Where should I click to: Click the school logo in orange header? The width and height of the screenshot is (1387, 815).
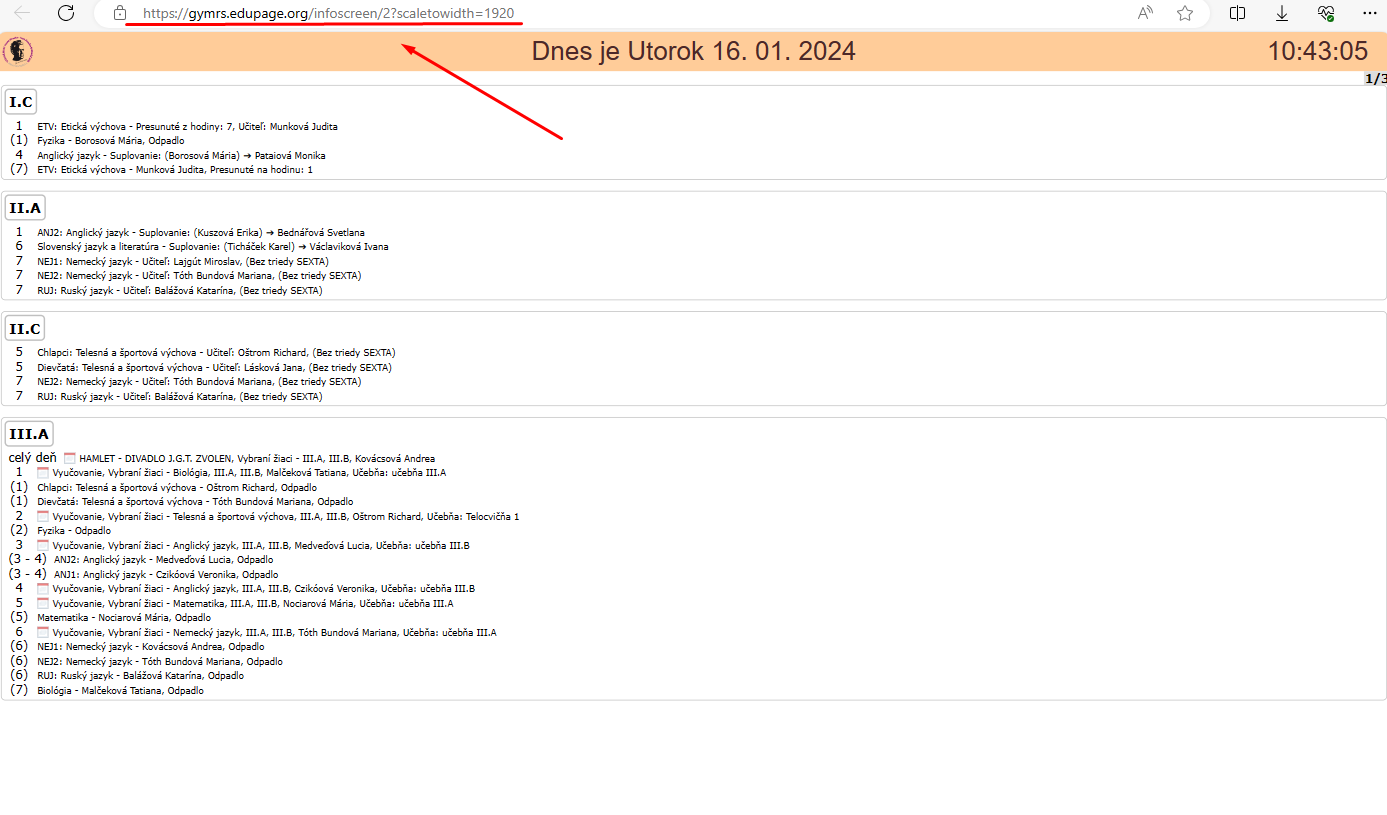click(18, 51)
